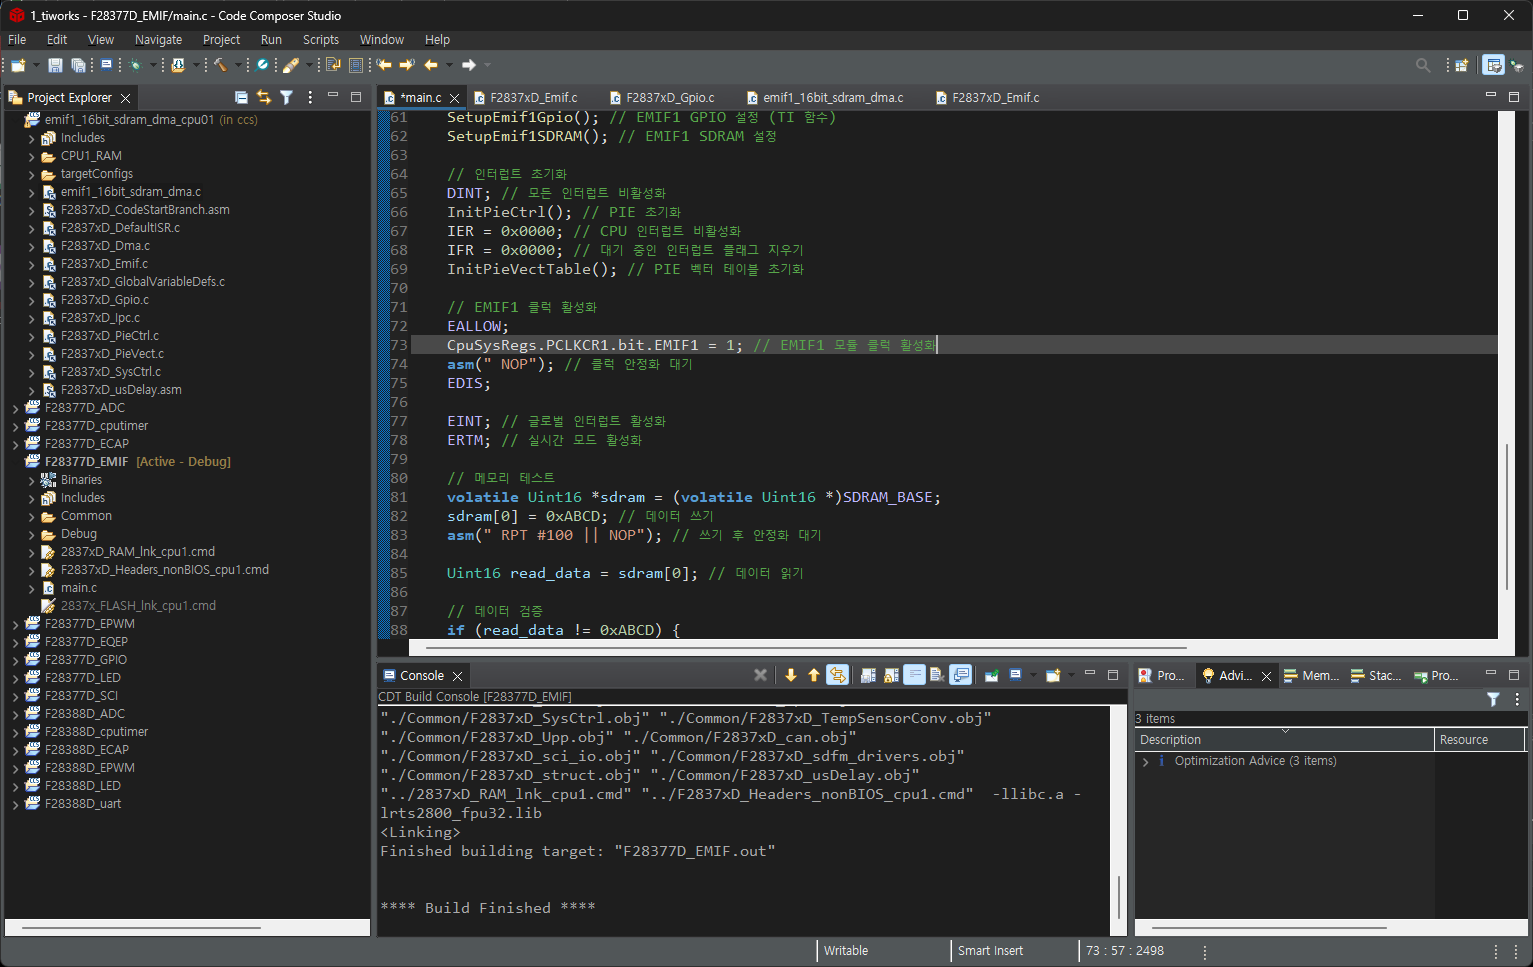Collapse all in Project Explorer

coord(241,97)
